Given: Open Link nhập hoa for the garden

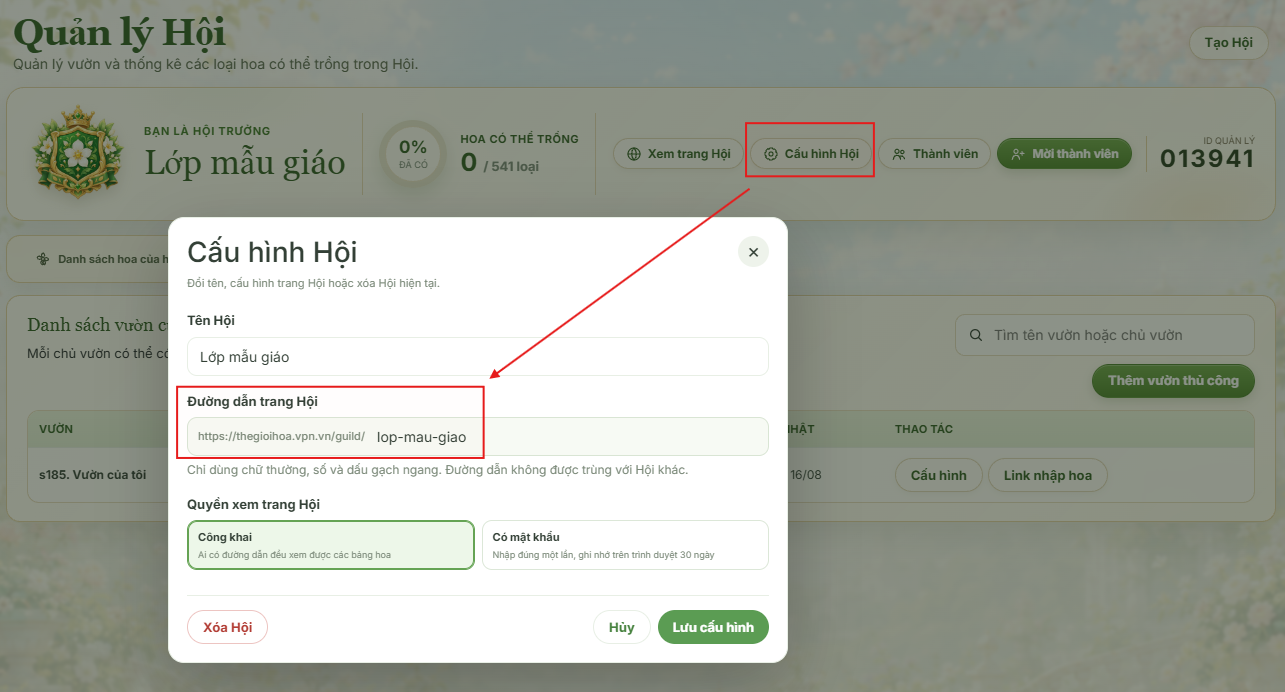Looking at the screenshot, I should [1047, 475].
